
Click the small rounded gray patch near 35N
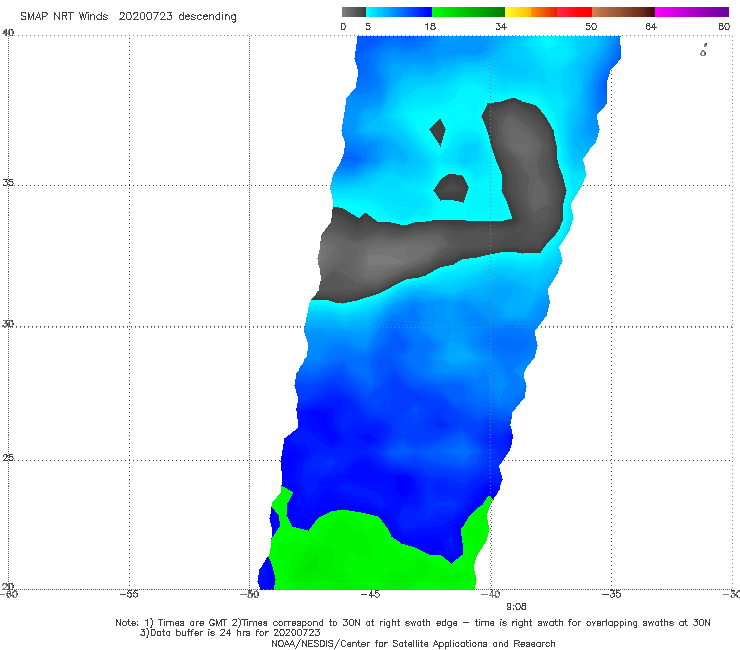[451, 188]
